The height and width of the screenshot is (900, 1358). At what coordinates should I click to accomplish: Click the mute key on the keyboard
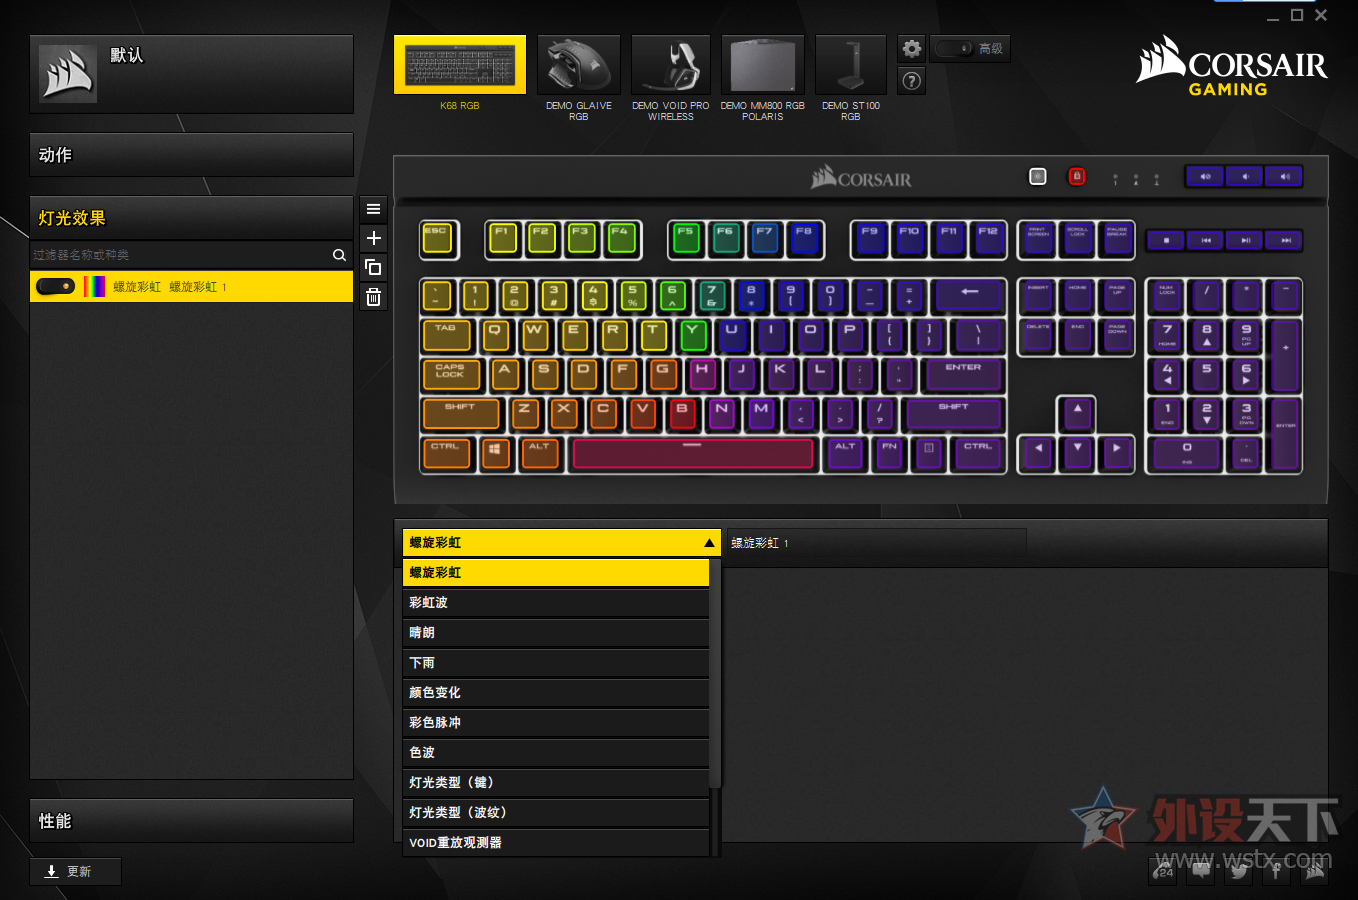click(x=1205, y=177)
